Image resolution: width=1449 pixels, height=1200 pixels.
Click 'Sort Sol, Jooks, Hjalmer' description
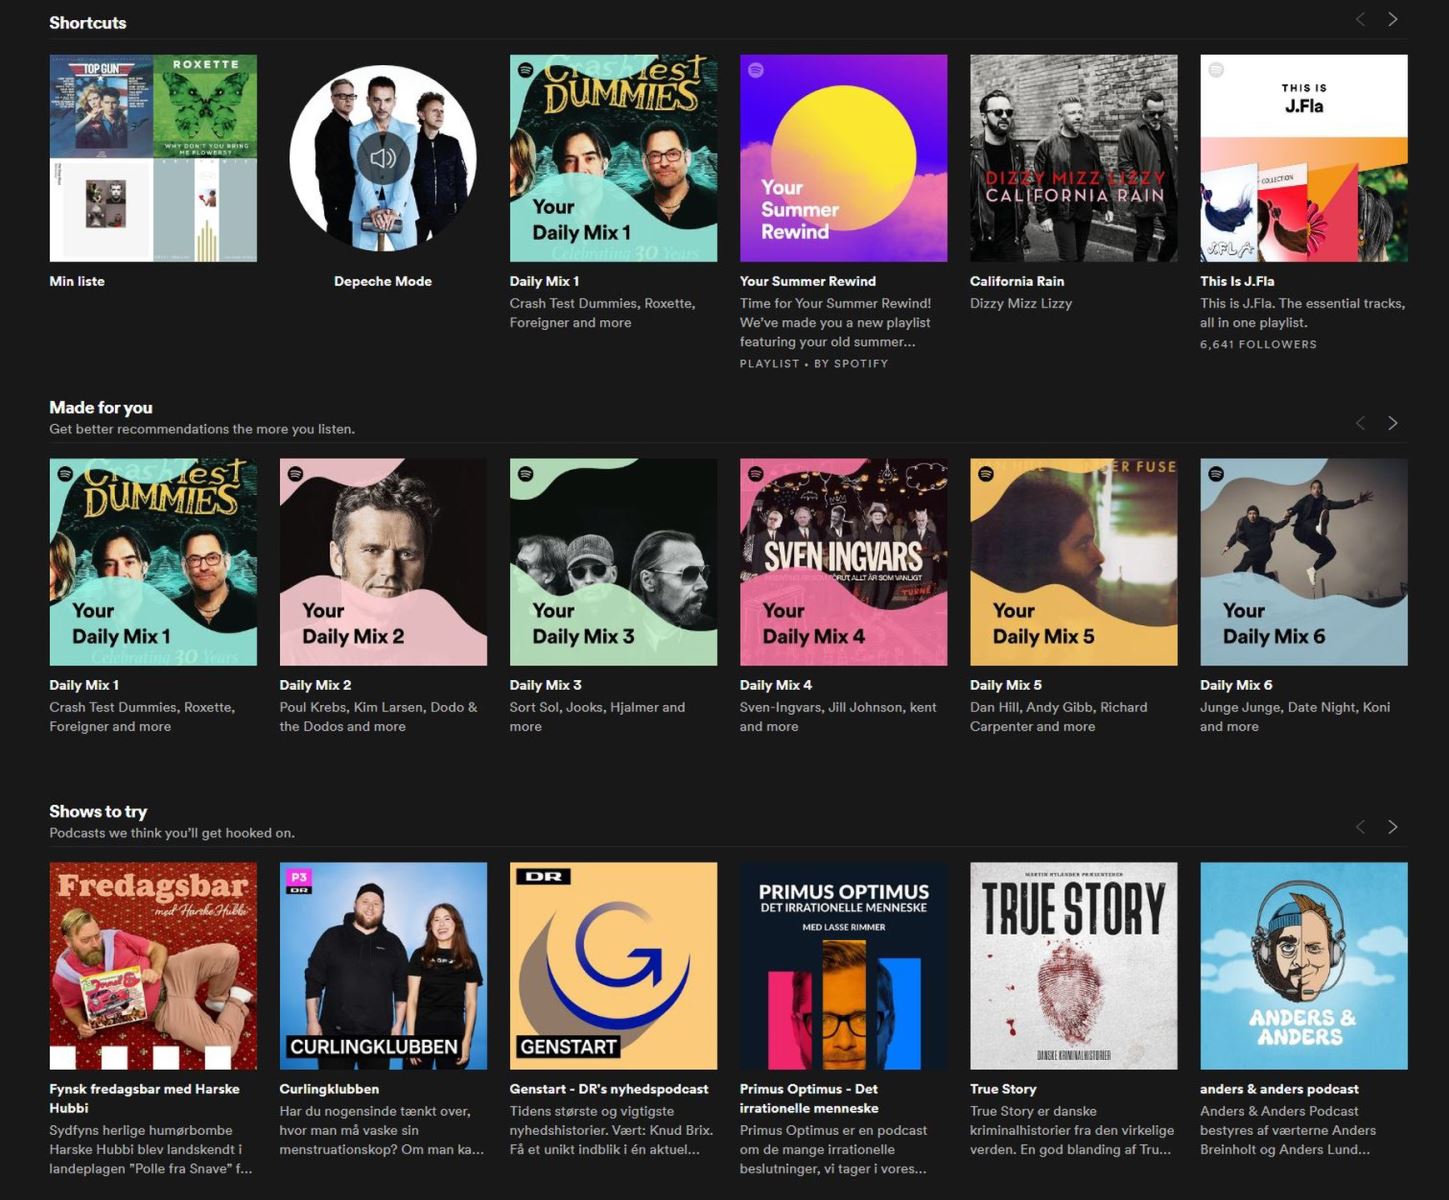coord(597,716)
